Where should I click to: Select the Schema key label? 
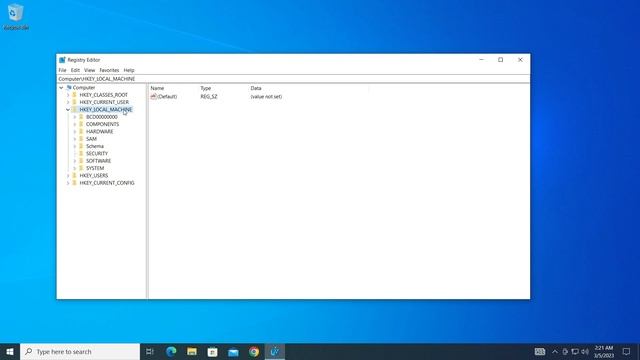(95, 147)
